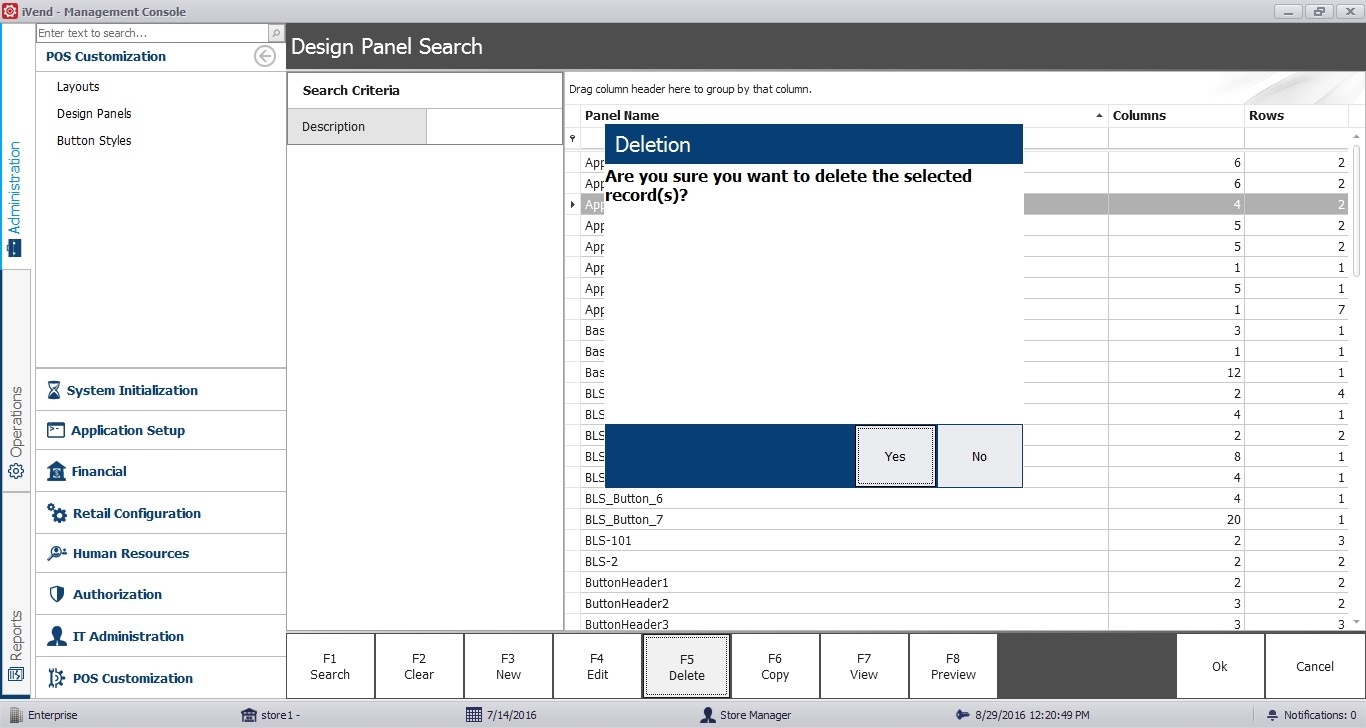Select Button Styles in the navigation
The width and height of the screenshot is (1366, 728).
coord(94,141)
